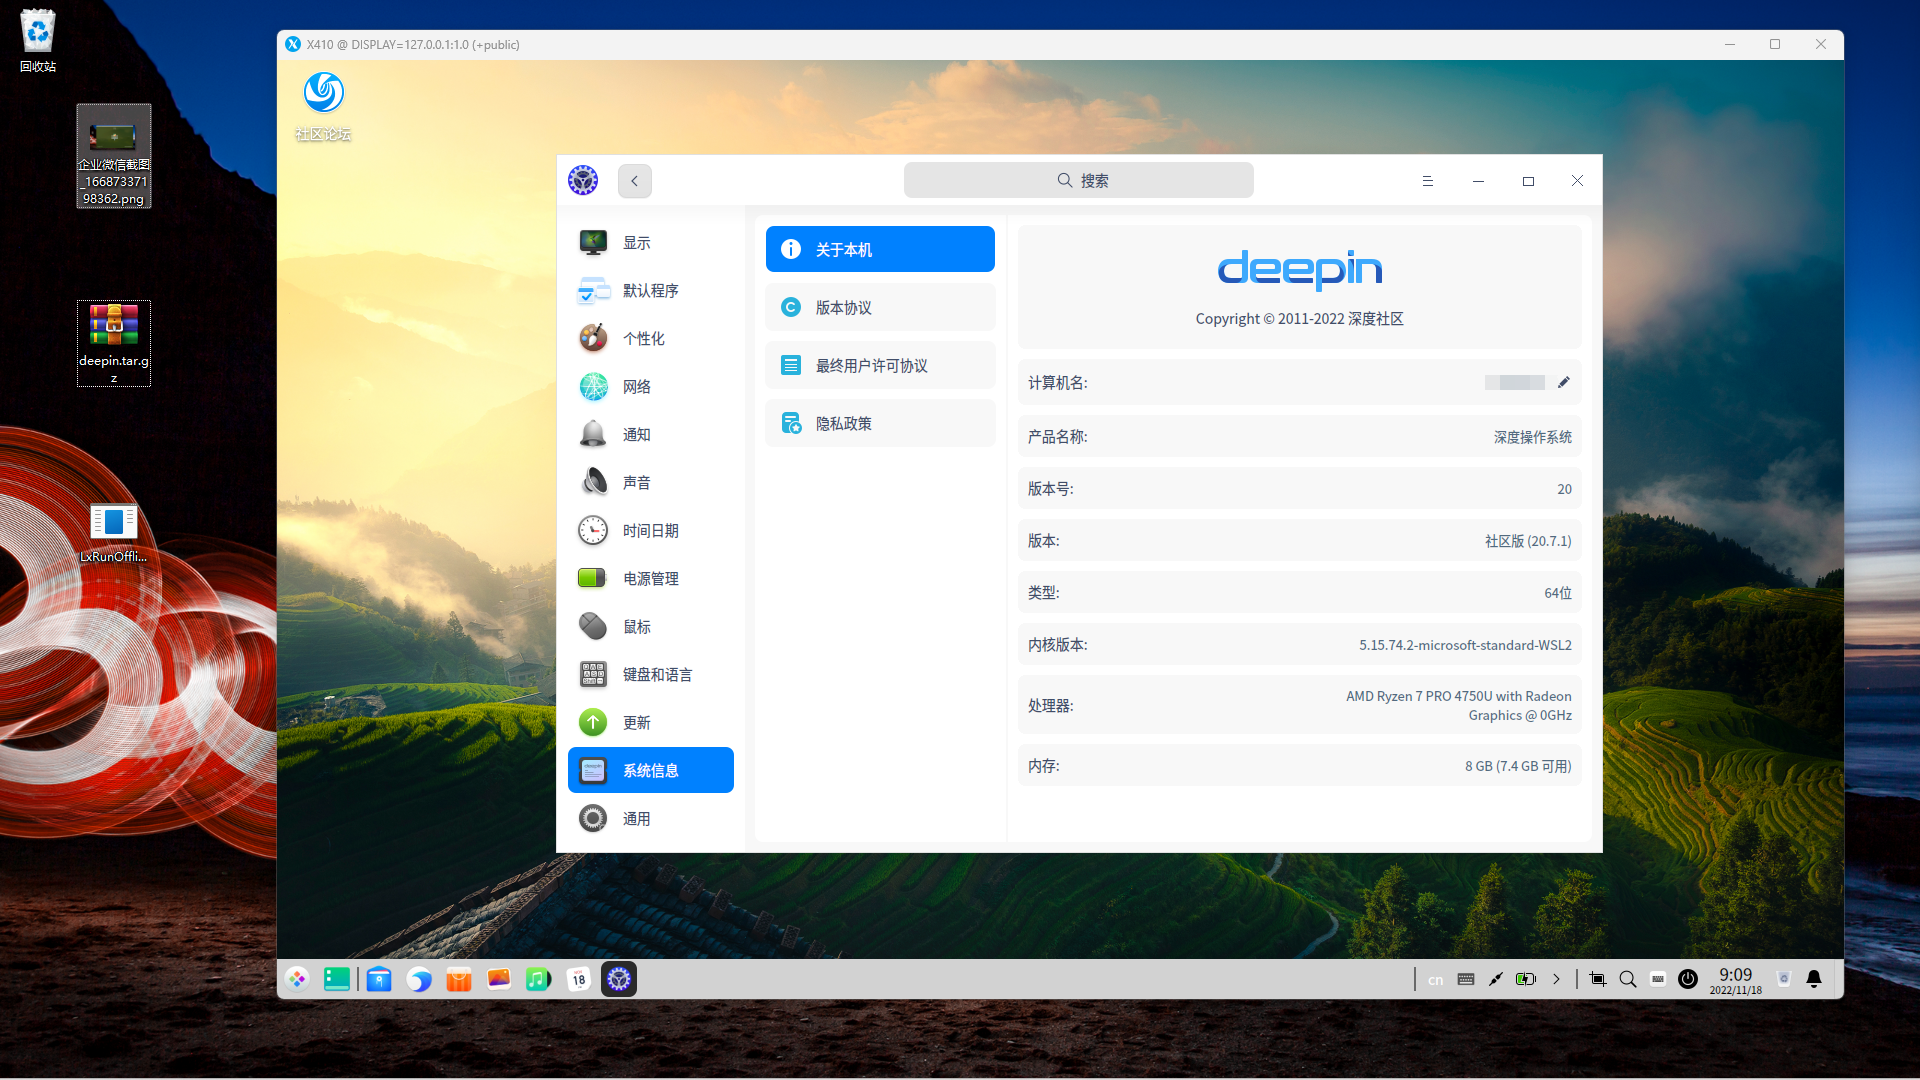
Task: Select Power Management (电源管理) settings
Action: click(x=650, y=578)
